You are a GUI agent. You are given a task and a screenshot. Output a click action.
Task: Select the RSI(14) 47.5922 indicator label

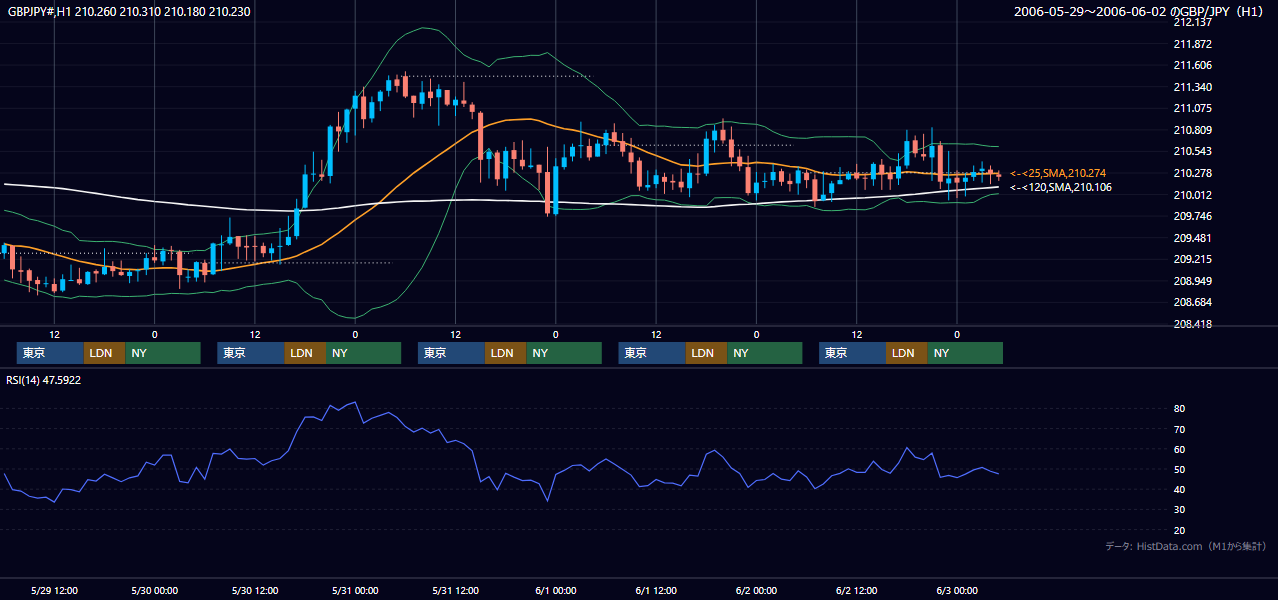(x=44, y=380)
